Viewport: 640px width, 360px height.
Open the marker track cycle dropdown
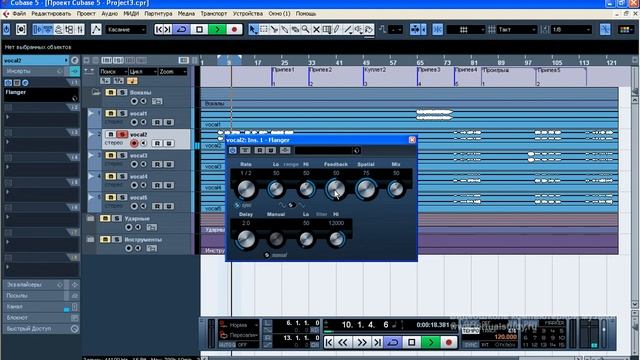[143, 71]
